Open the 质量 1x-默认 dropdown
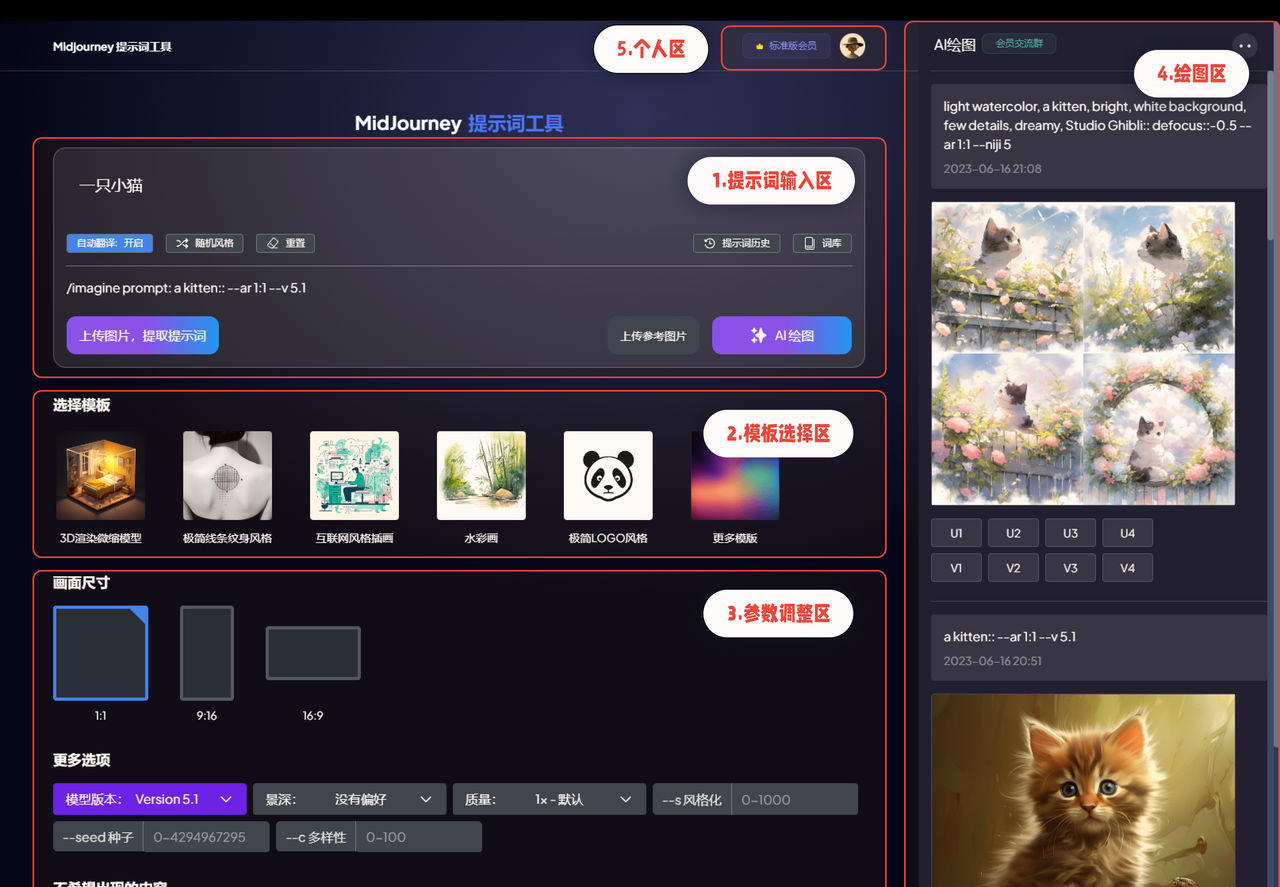The width and height of the screenshot is (1280, 887). (549, 799)
